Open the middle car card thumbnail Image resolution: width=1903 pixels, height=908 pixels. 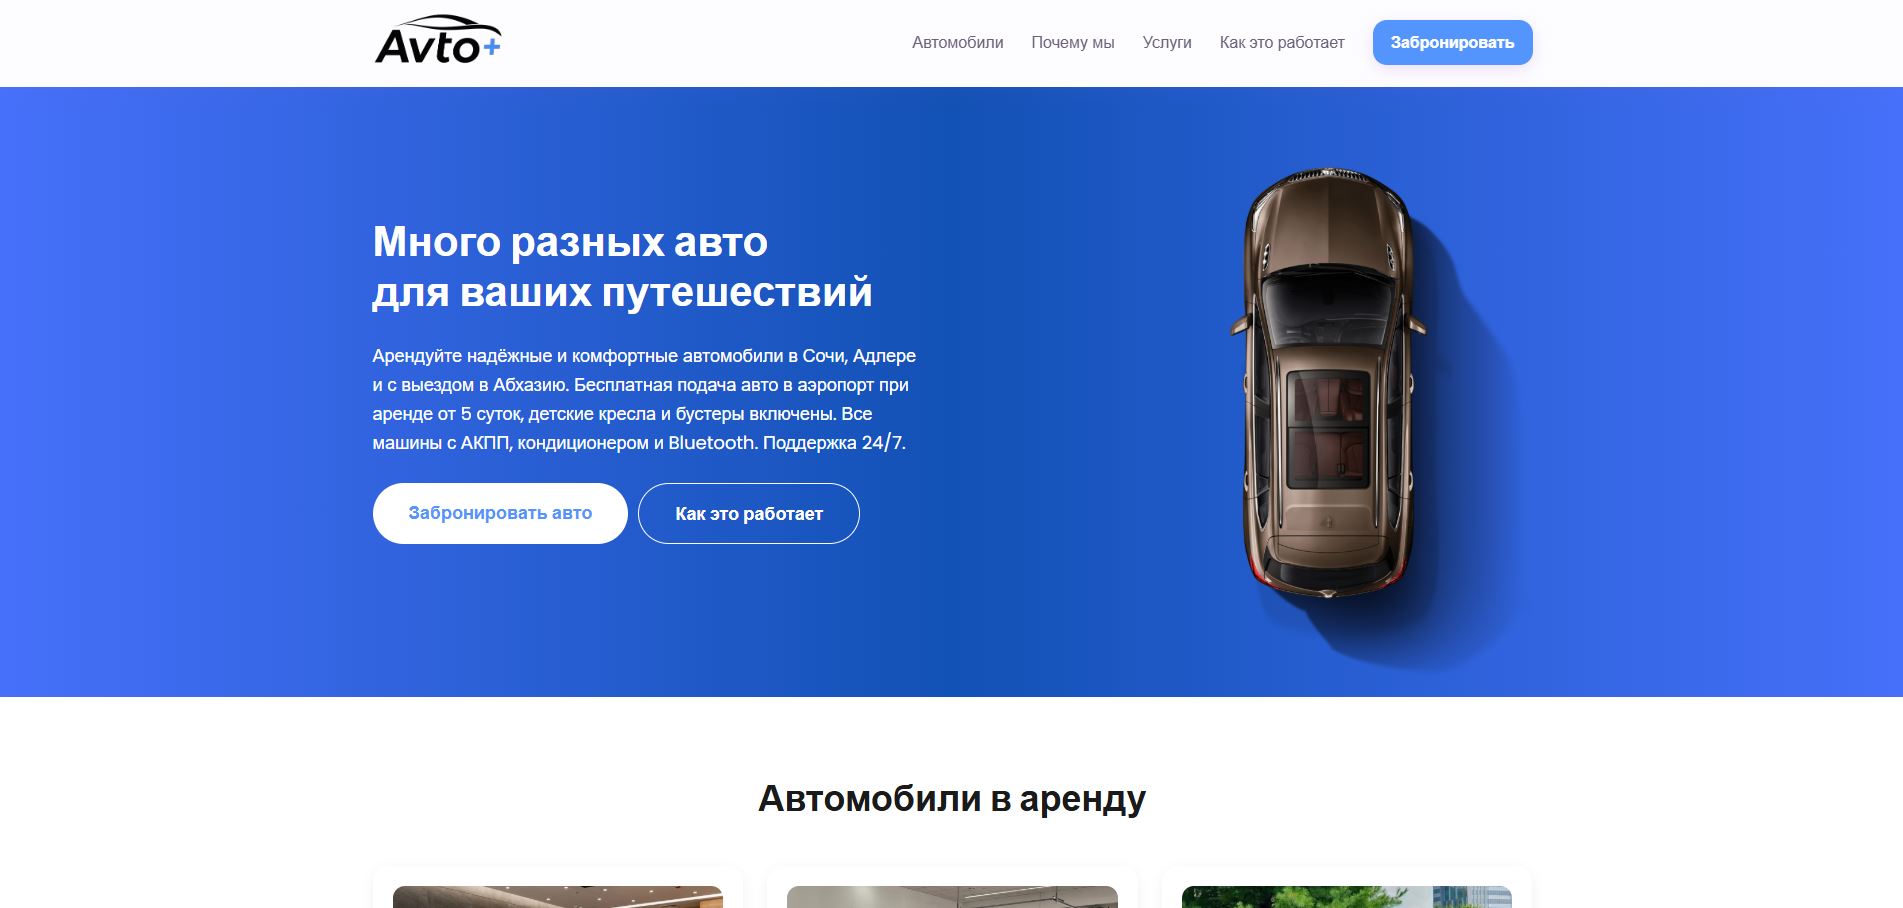point(952,896)
